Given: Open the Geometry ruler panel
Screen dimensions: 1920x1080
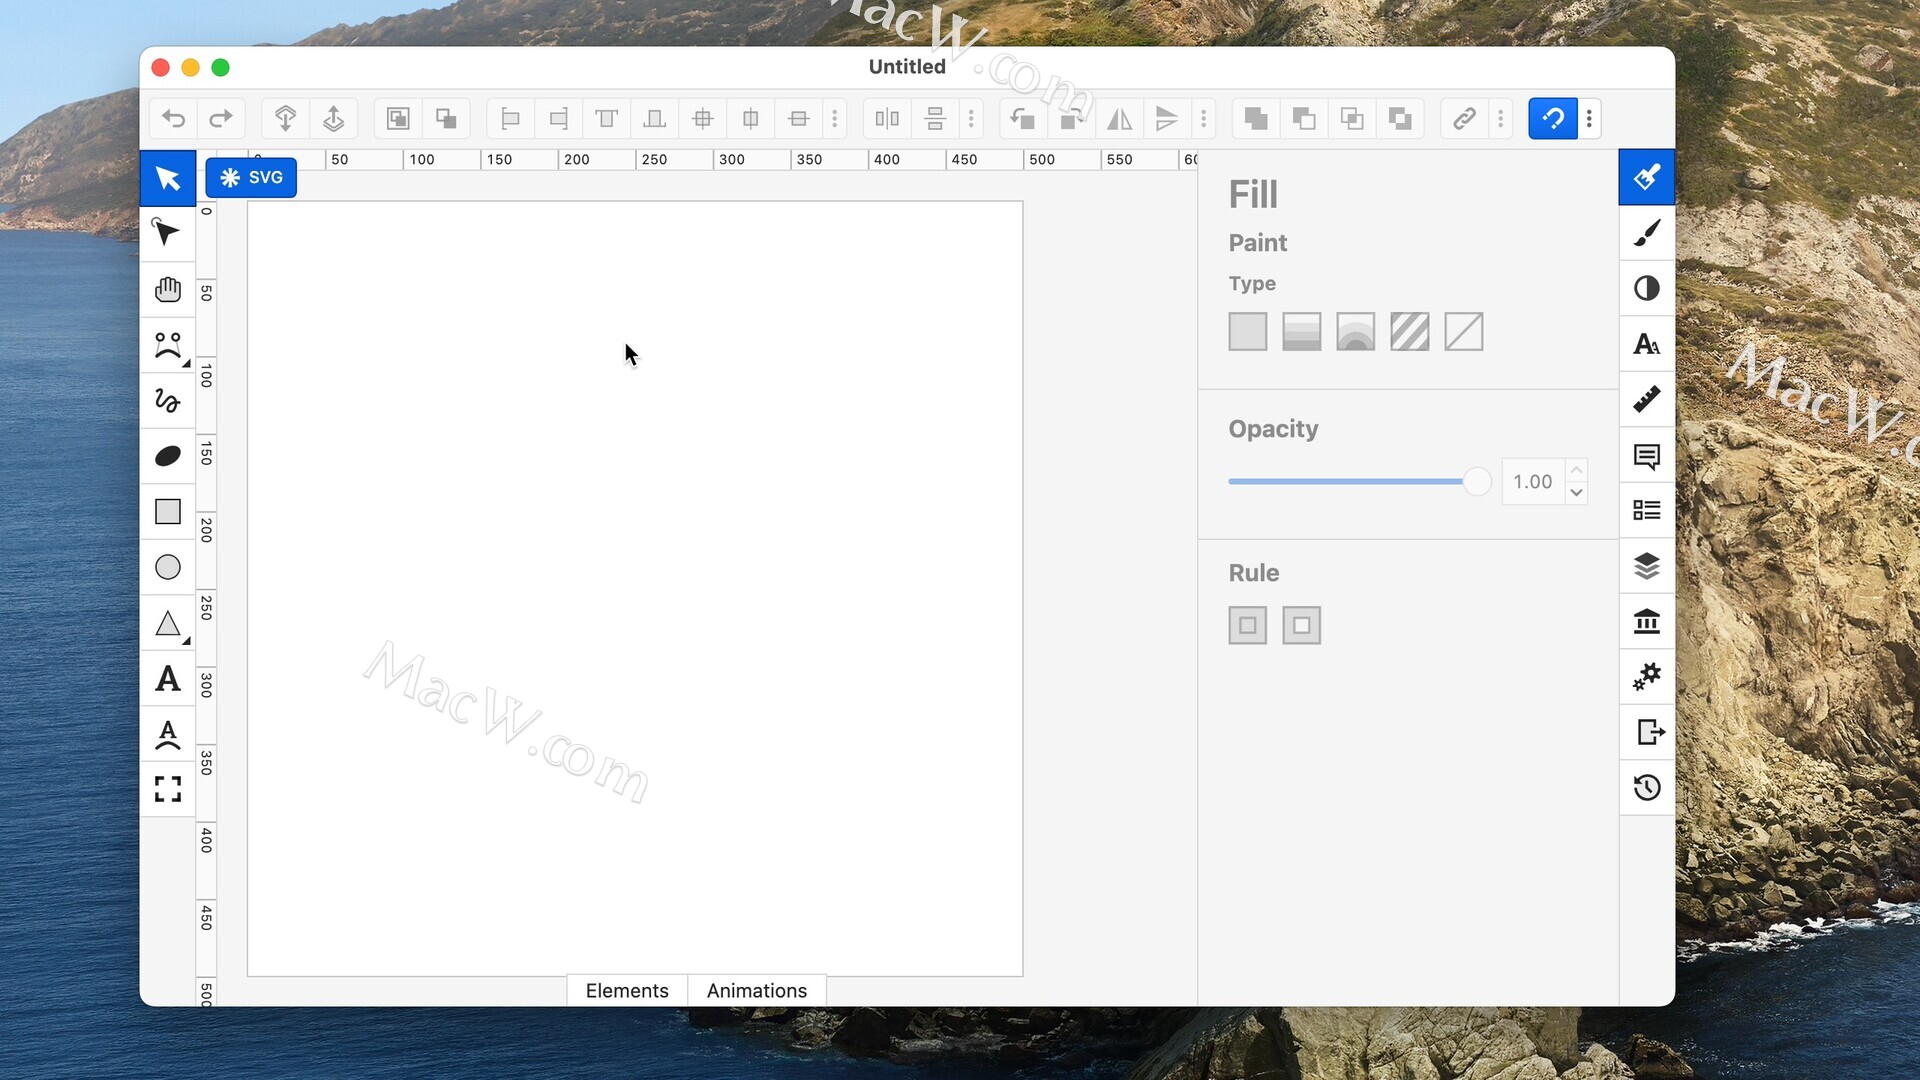Looking at the screenshot, I should (x=1647, y=399).
